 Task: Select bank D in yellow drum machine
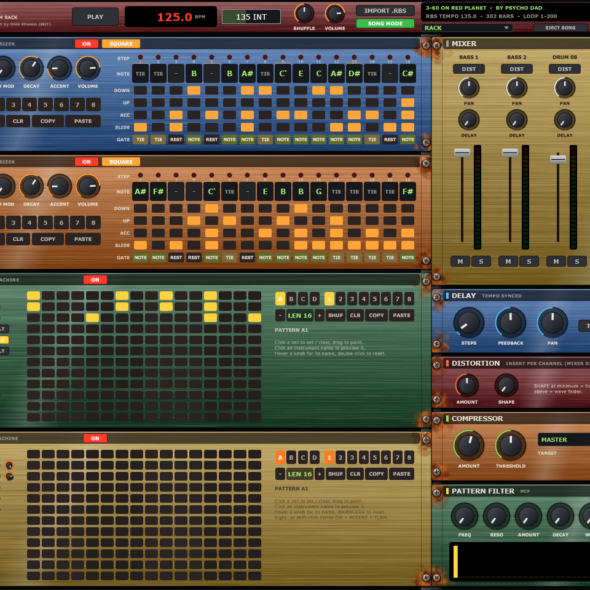click(x=315, y=458)
